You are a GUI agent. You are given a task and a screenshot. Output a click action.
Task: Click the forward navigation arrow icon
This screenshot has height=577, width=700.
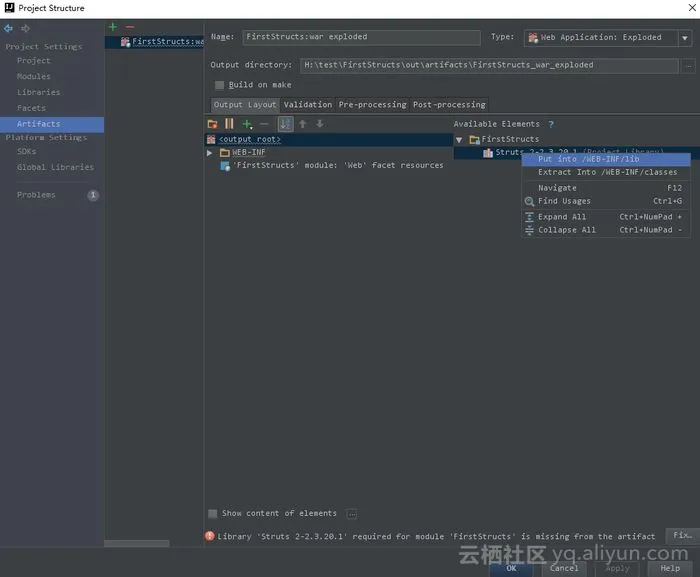tap(25, 28)
